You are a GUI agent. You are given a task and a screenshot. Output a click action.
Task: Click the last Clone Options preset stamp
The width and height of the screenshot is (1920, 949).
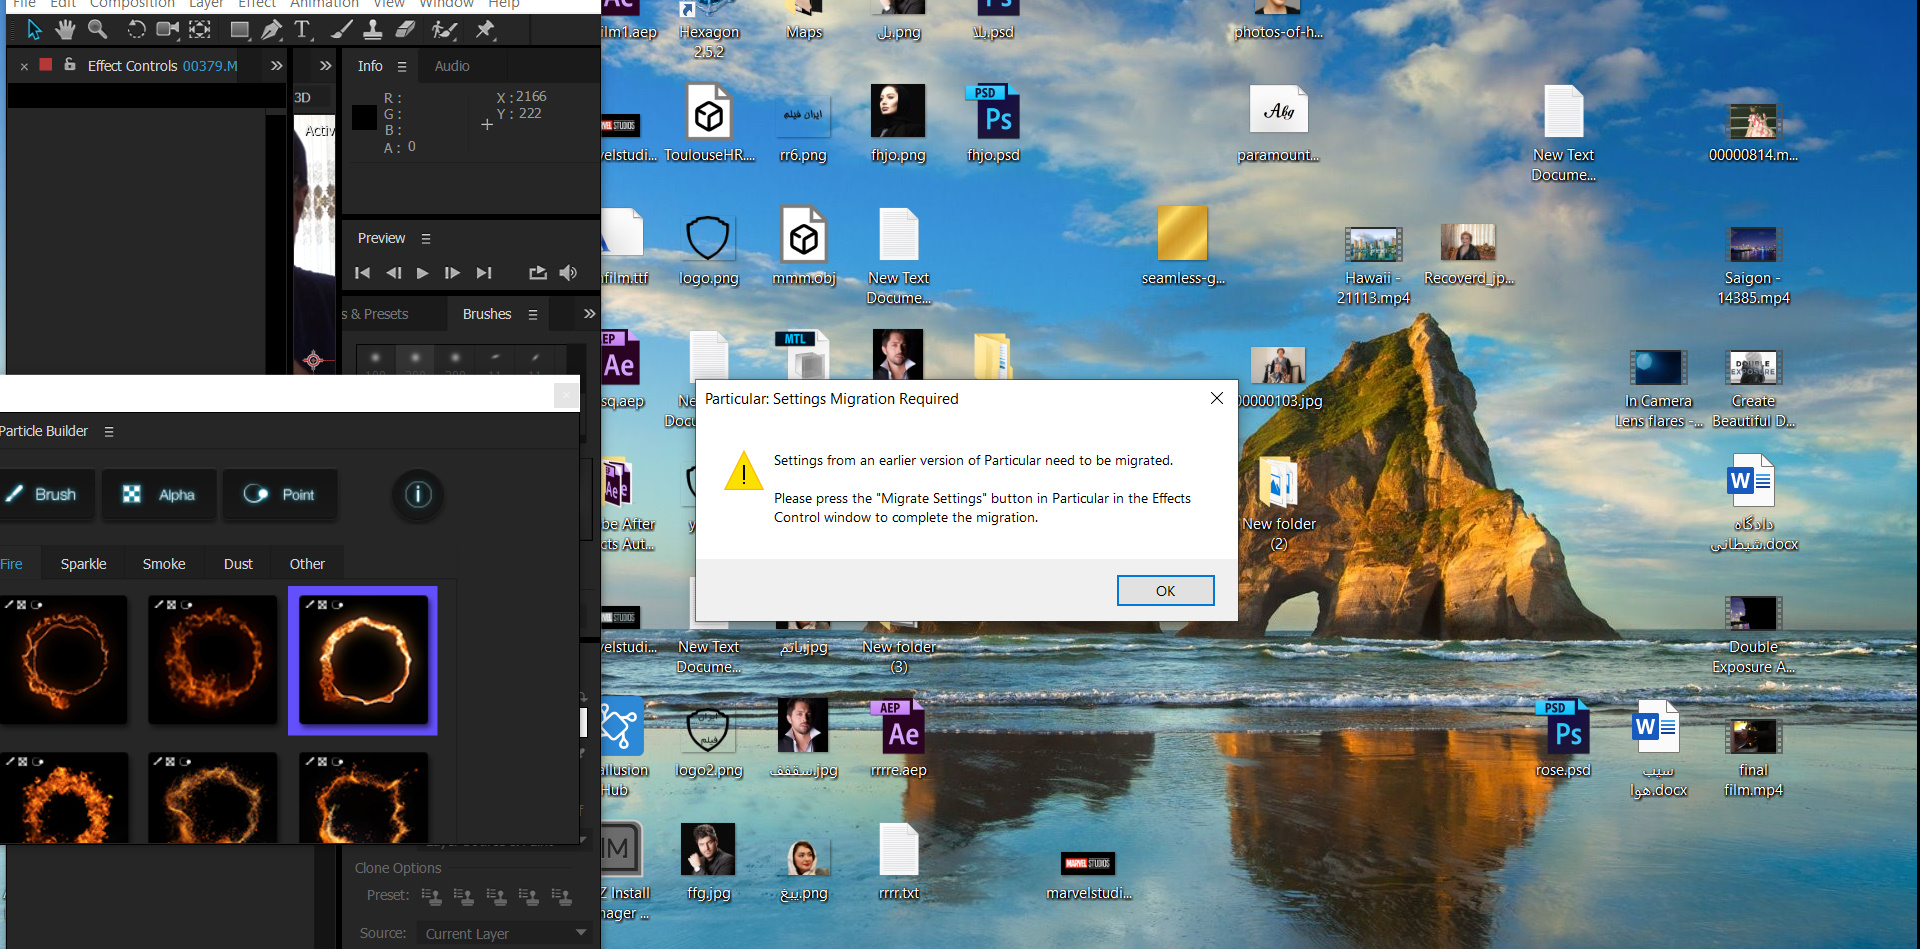[x=561, y=896]
